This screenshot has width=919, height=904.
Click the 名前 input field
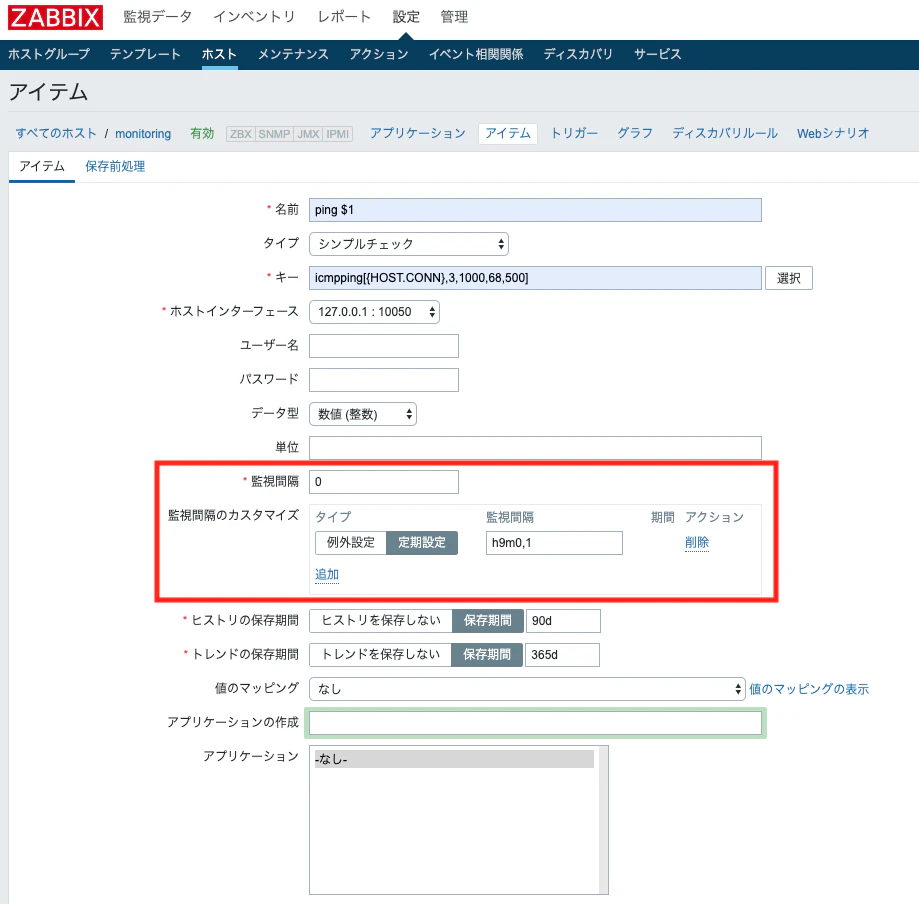click(535, 210)
